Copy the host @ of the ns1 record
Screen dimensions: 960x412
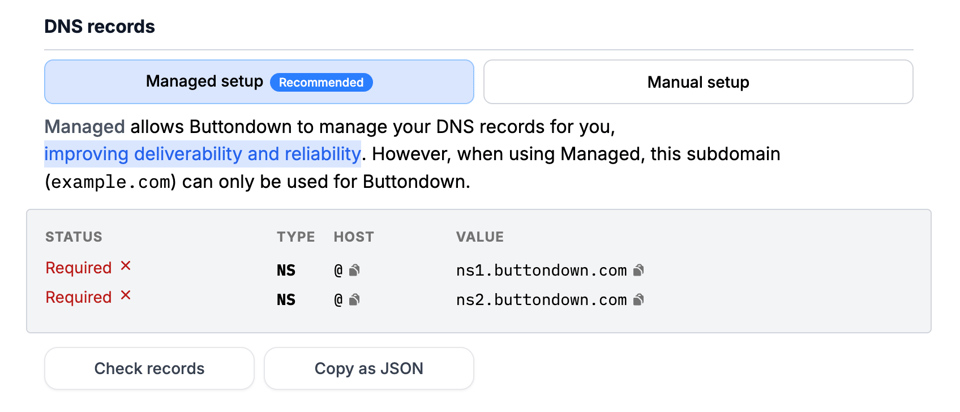point(354,270)
